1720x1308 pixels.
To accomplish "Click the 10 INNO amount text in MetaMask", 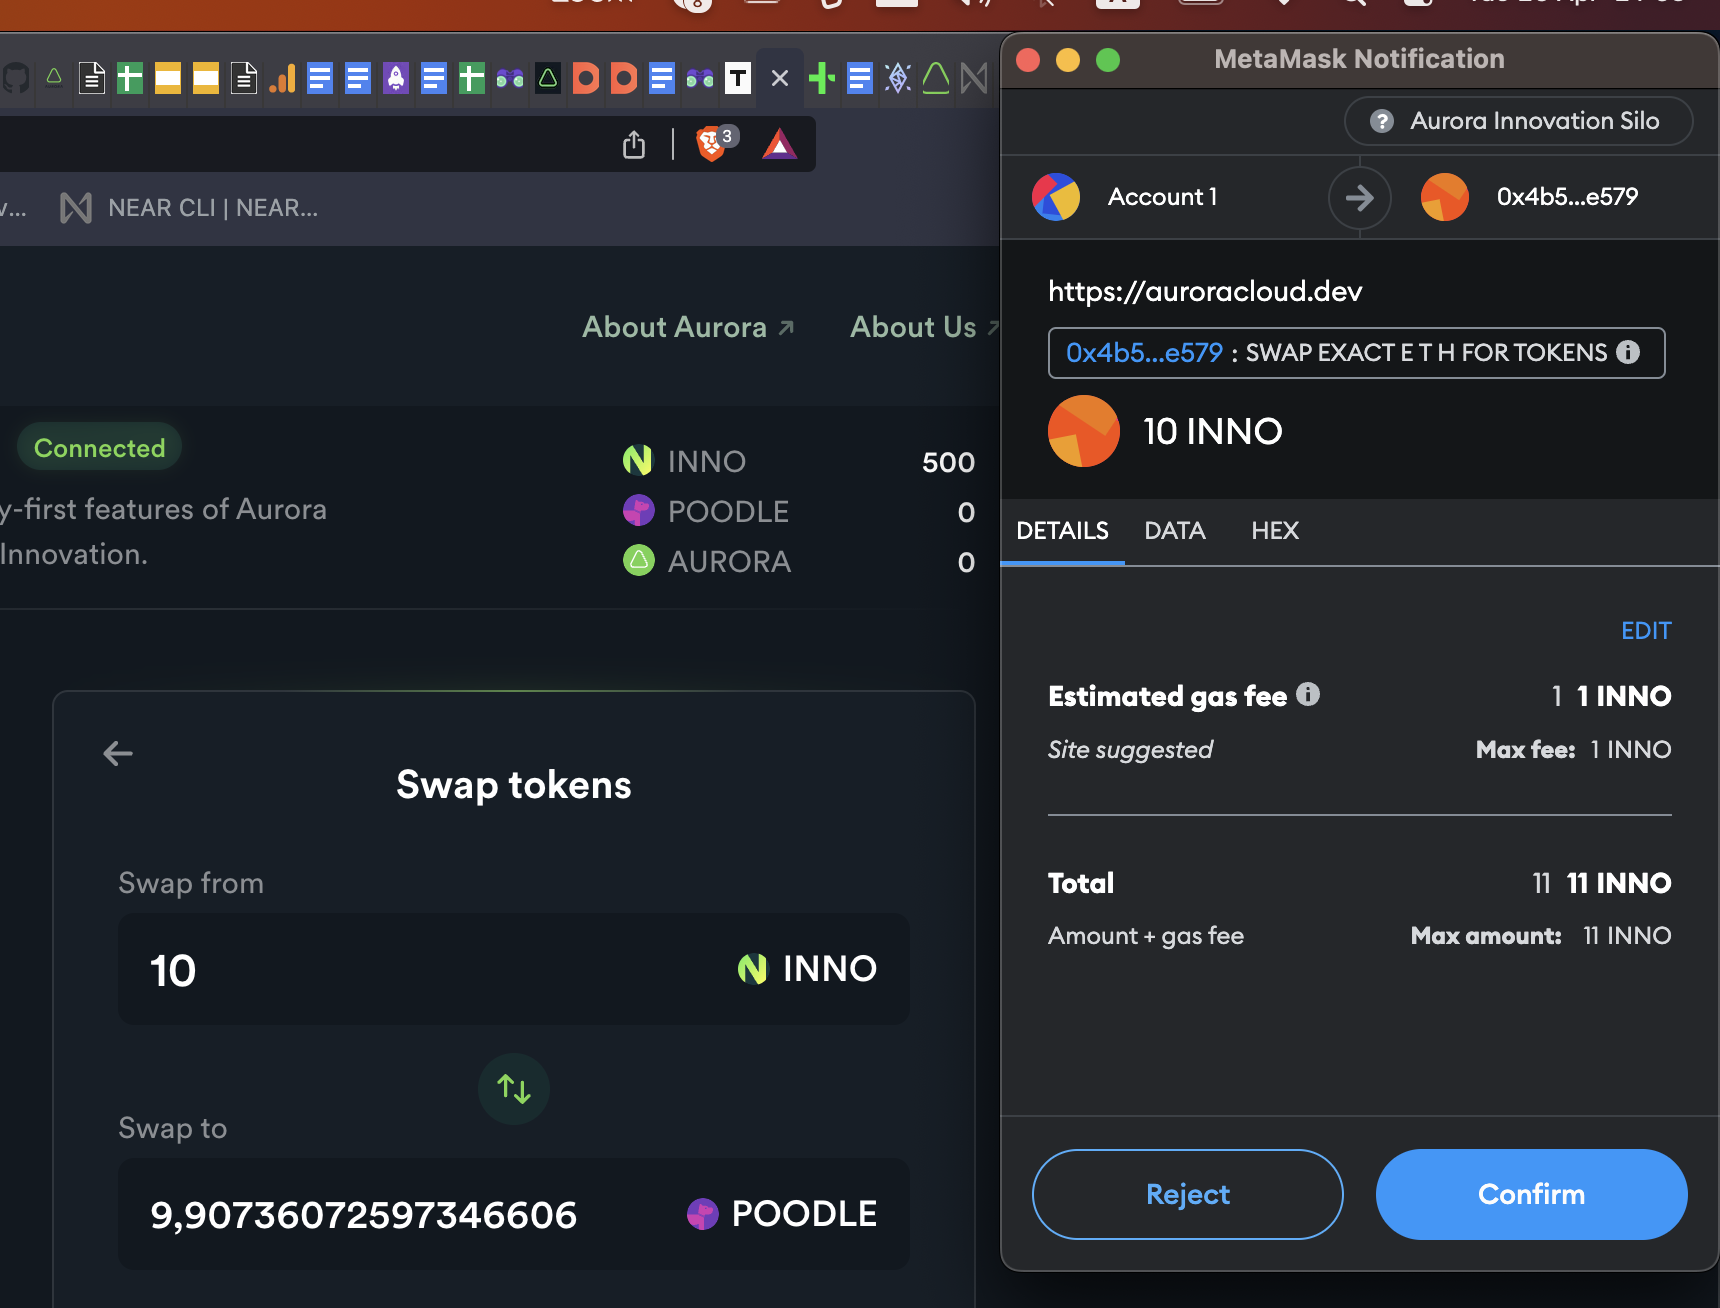I will (1213, 432).
